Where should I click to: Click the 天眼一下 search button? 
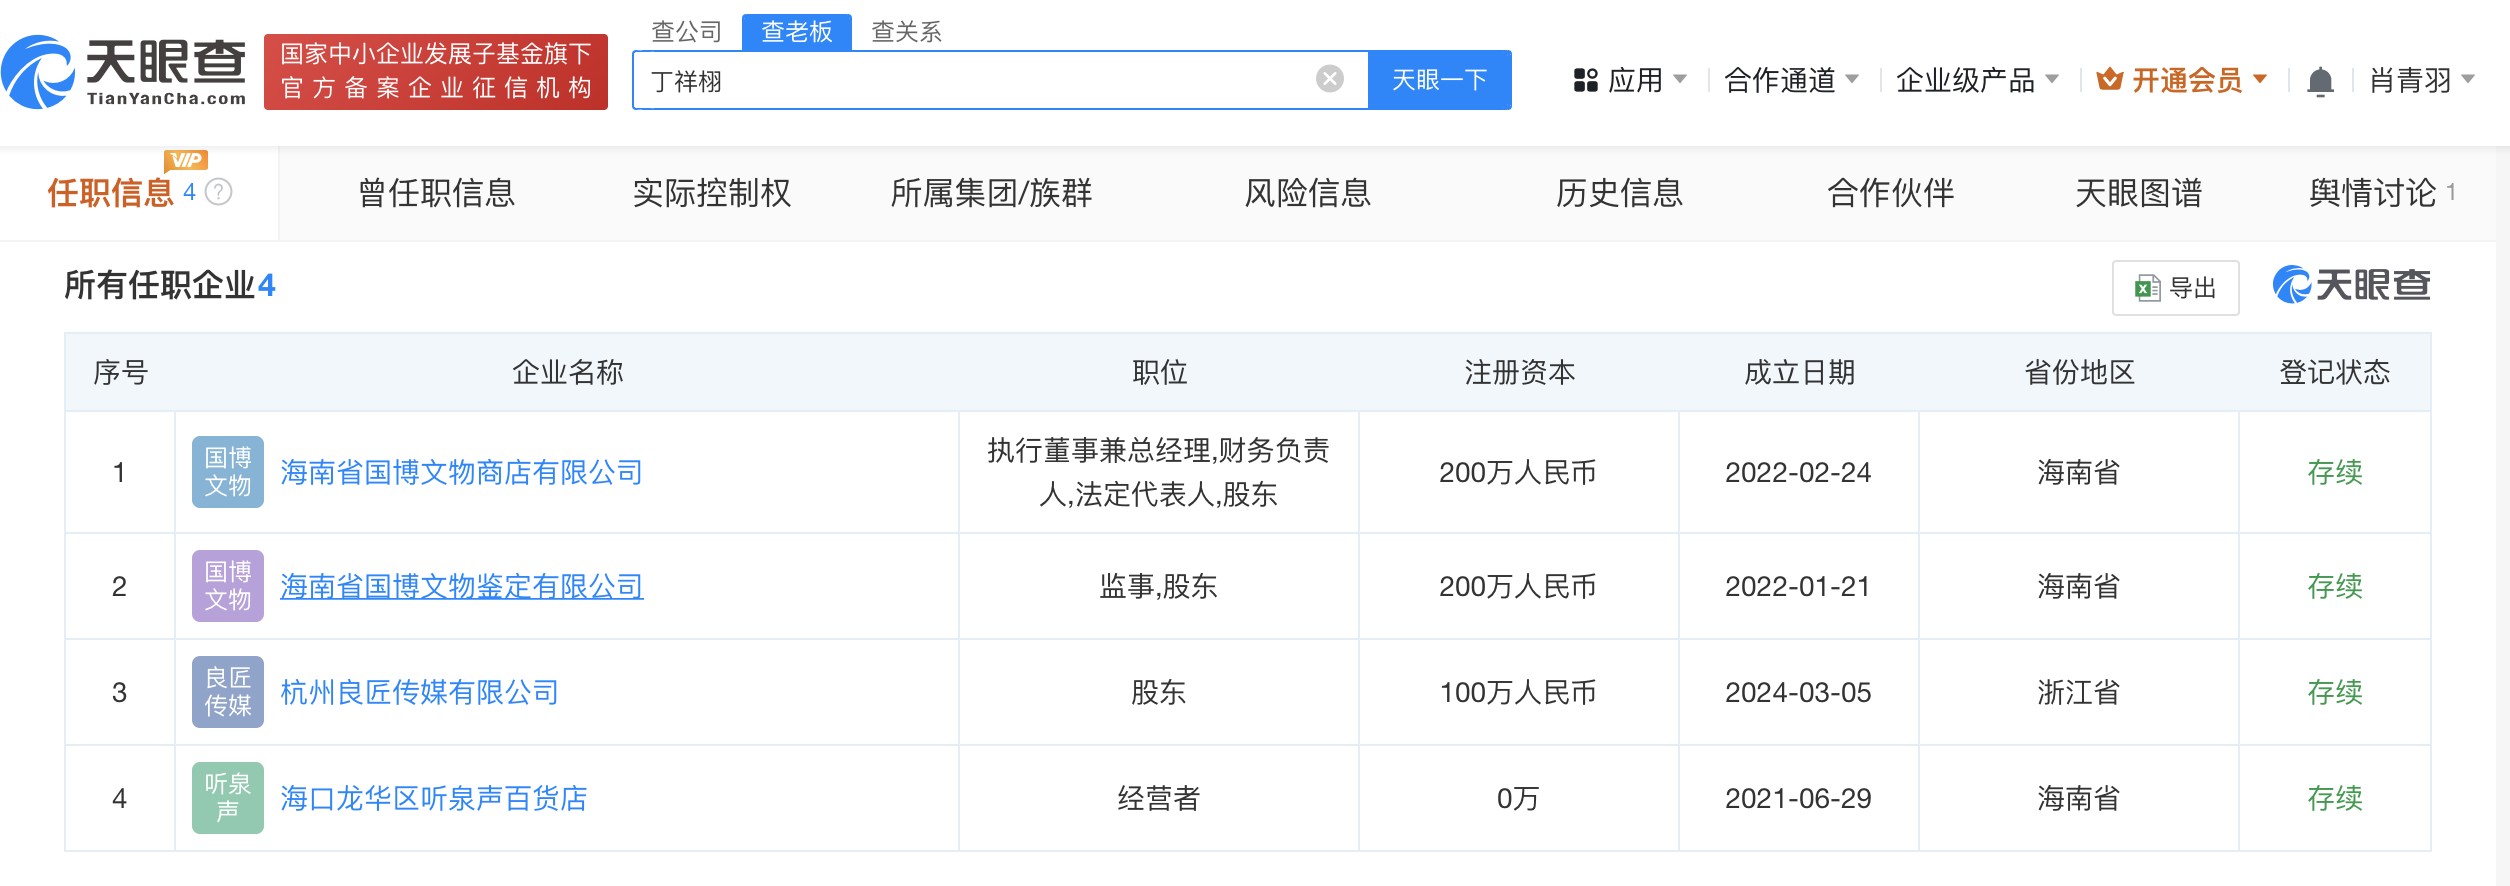pyautogui.click(x=1439, y=80)
